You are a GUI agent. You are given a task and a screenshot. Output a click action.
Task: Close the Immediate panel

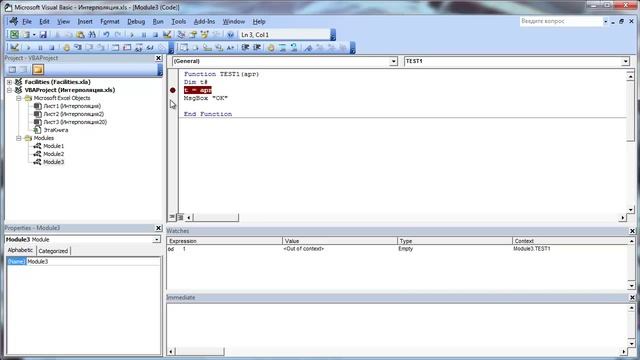[632, 298]
